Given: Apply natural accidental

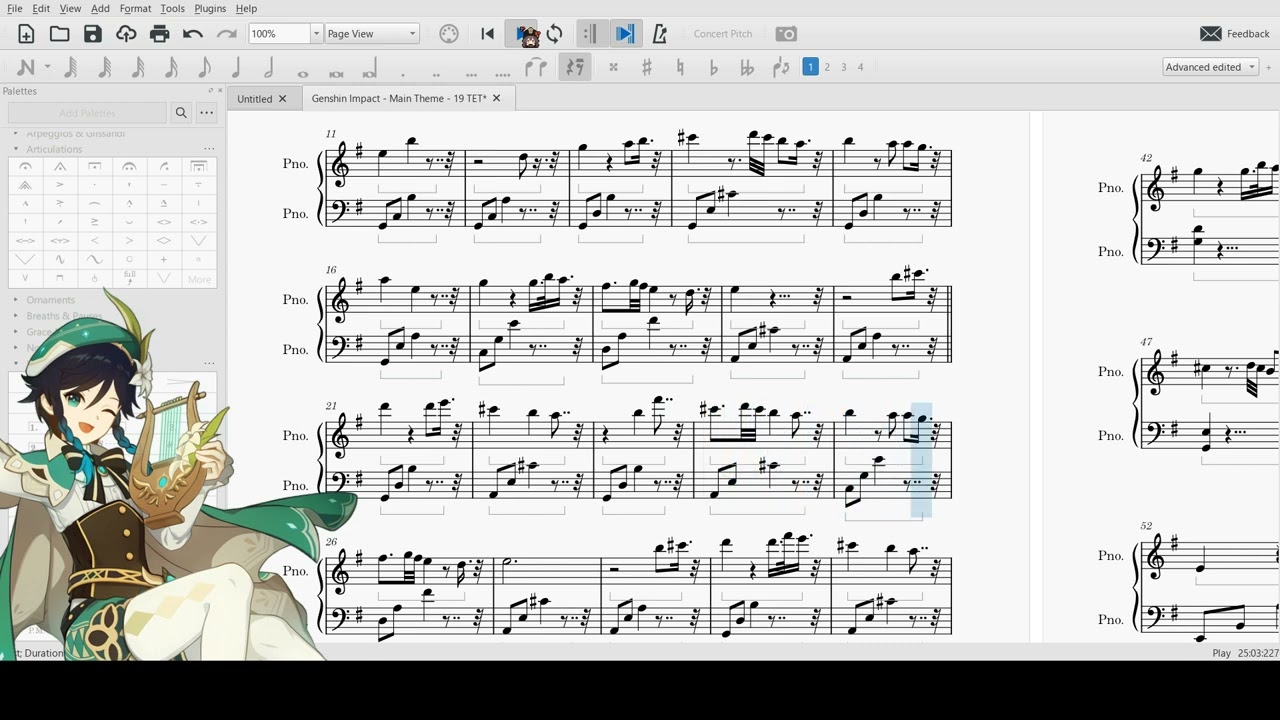Looking at the screenshot, I should coord(680,68).
